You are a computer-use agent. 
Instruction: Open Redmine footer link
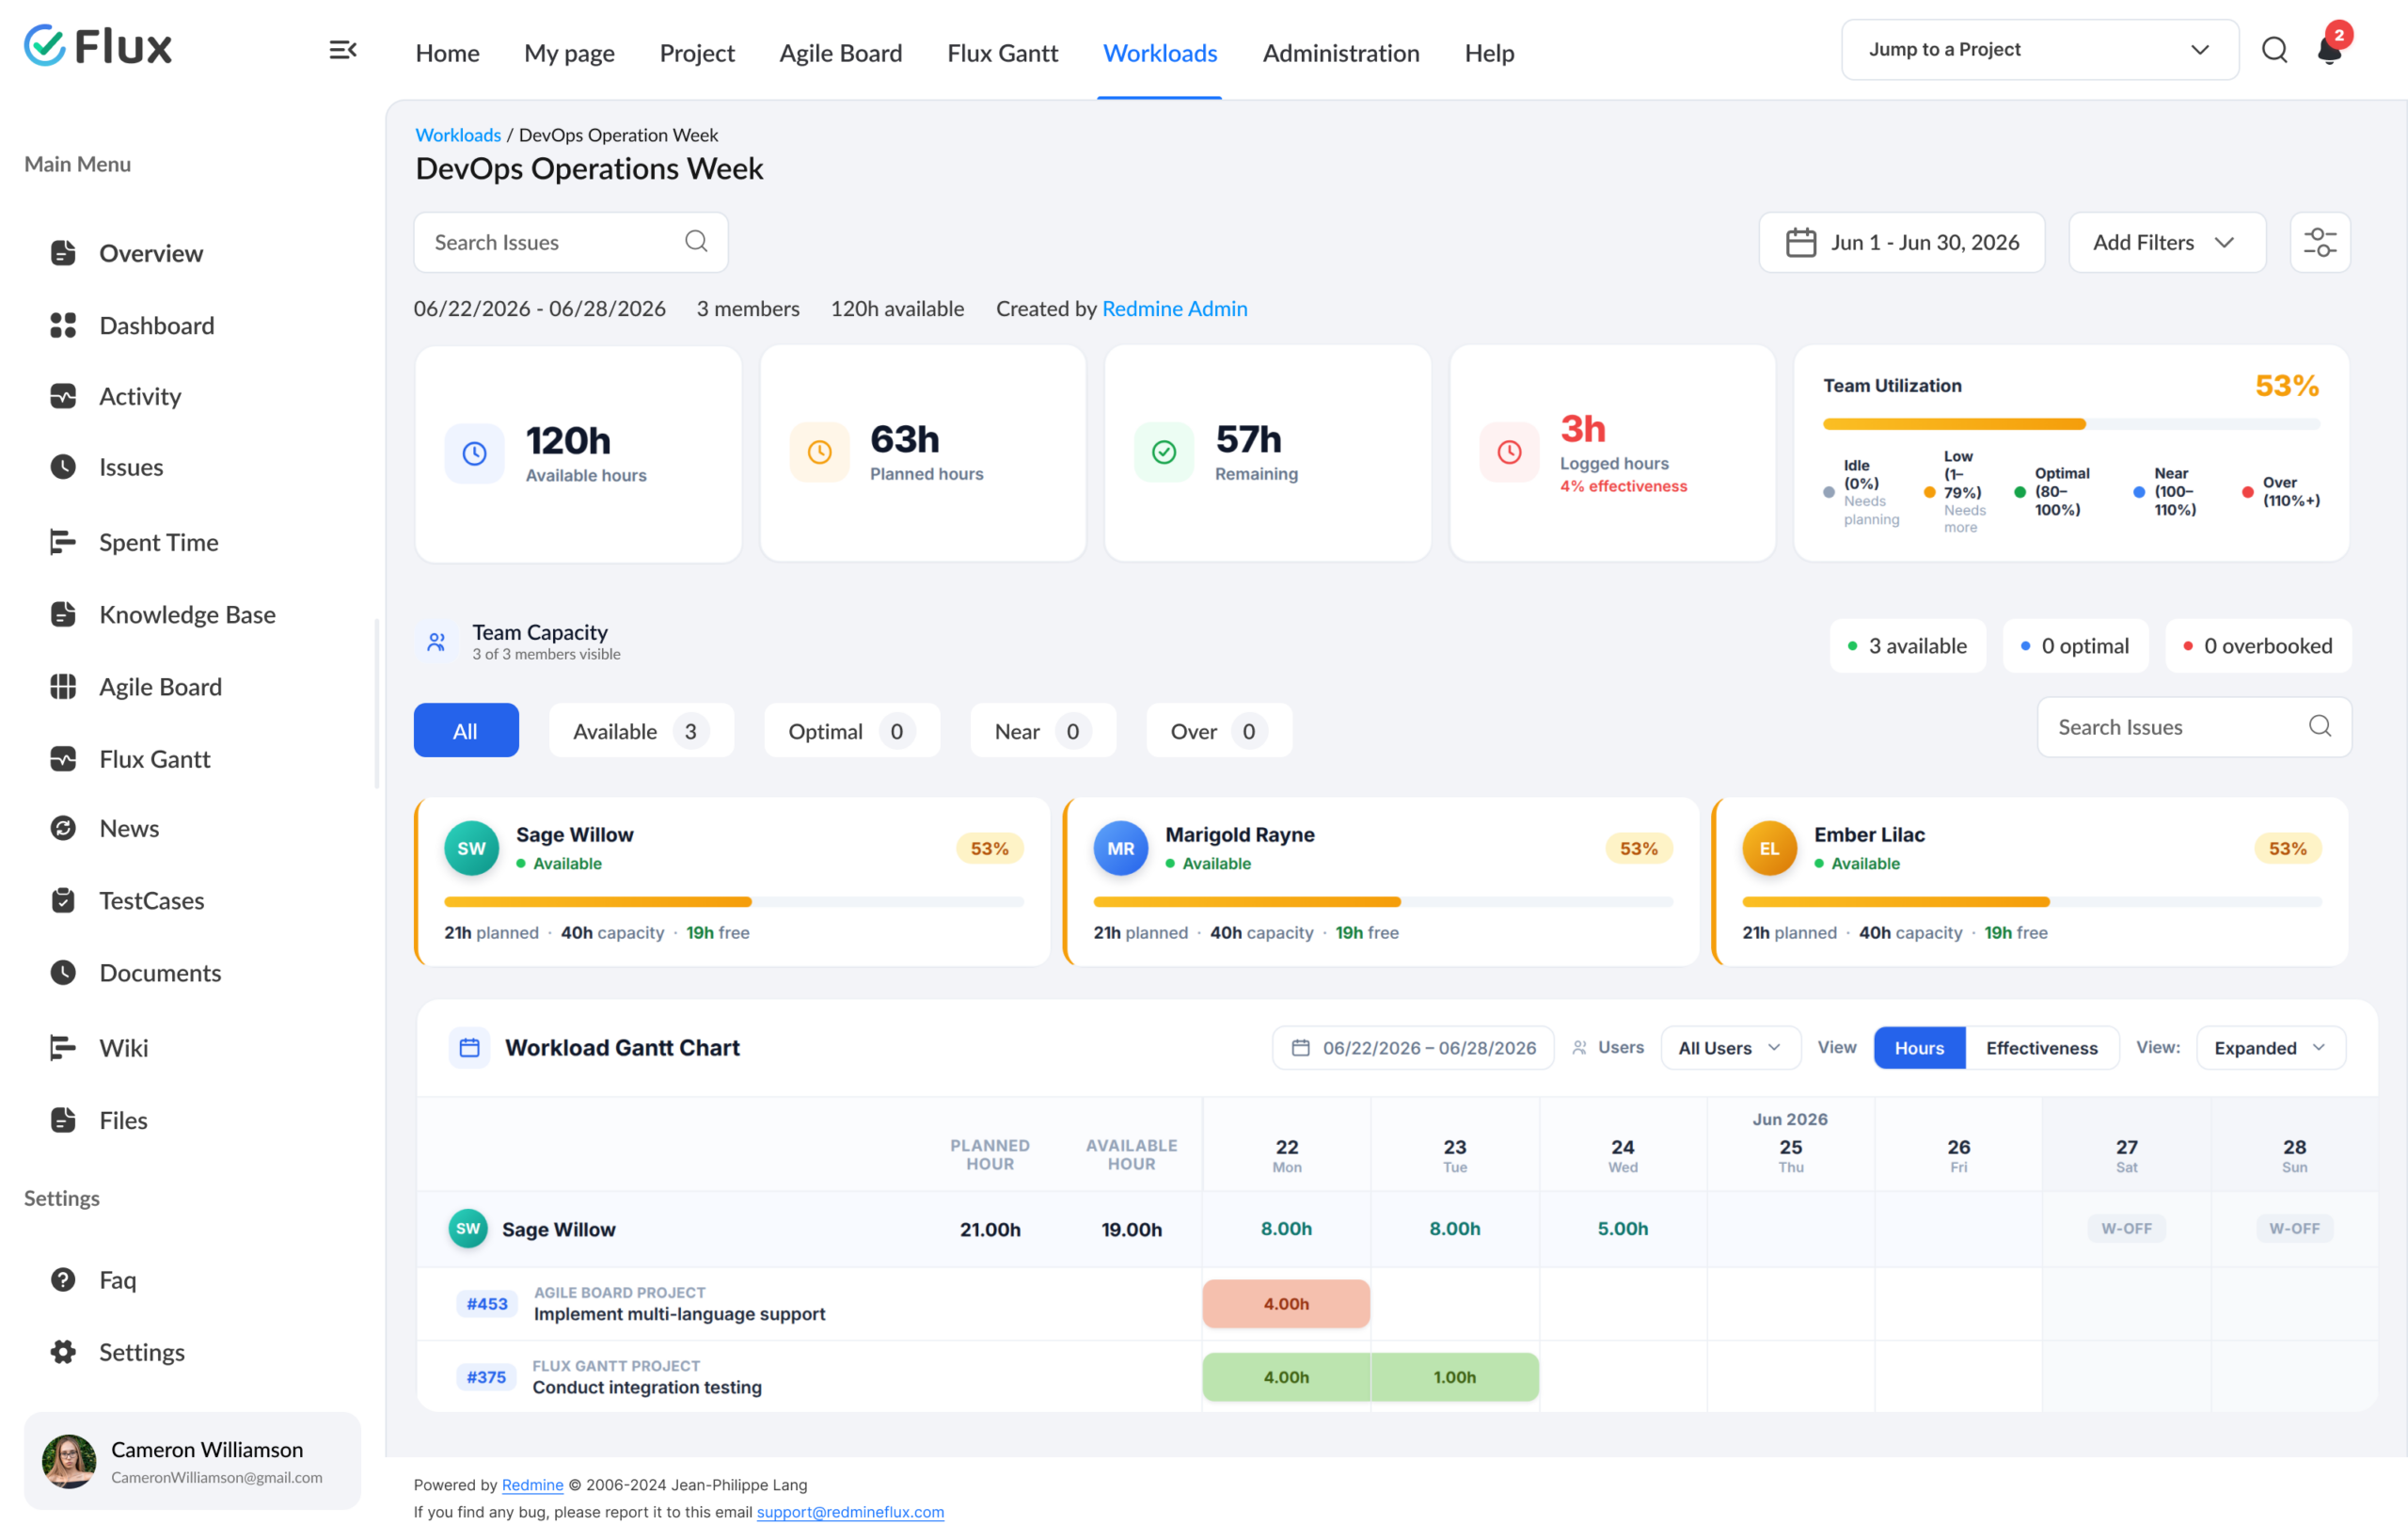[x=532, y=1485]
